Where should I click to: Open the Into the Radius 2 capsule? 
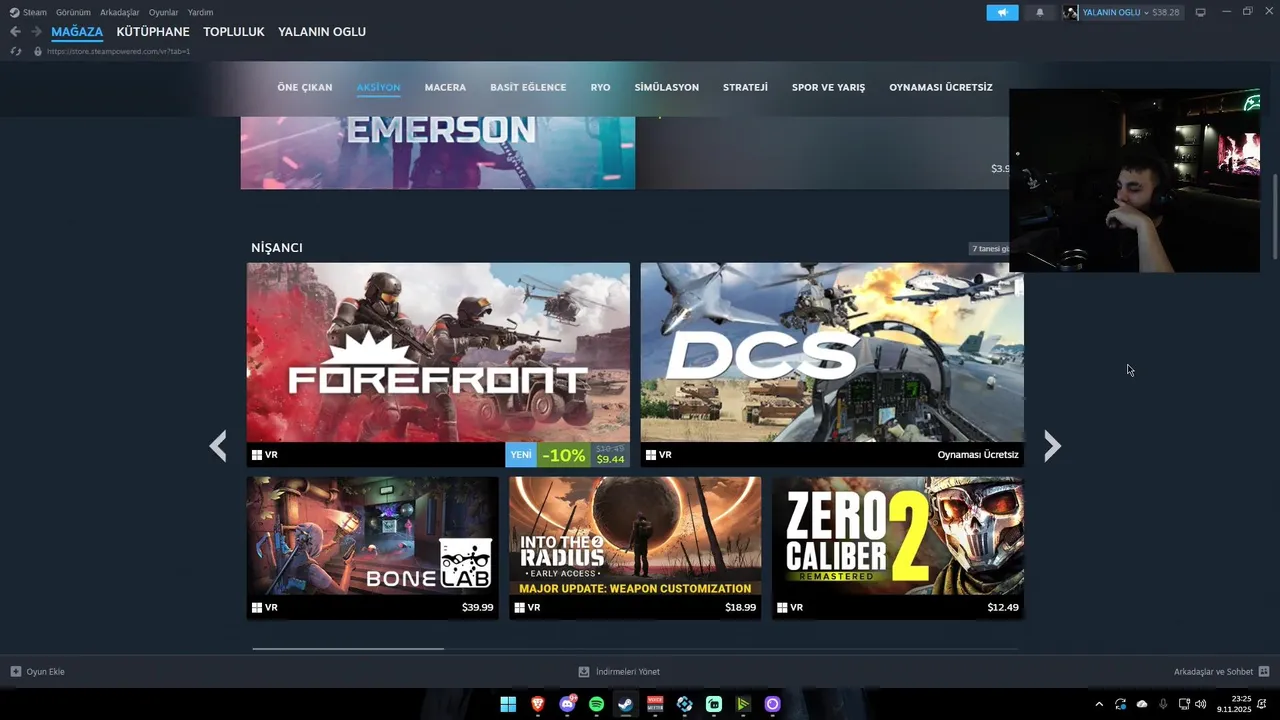coord(635,547)
